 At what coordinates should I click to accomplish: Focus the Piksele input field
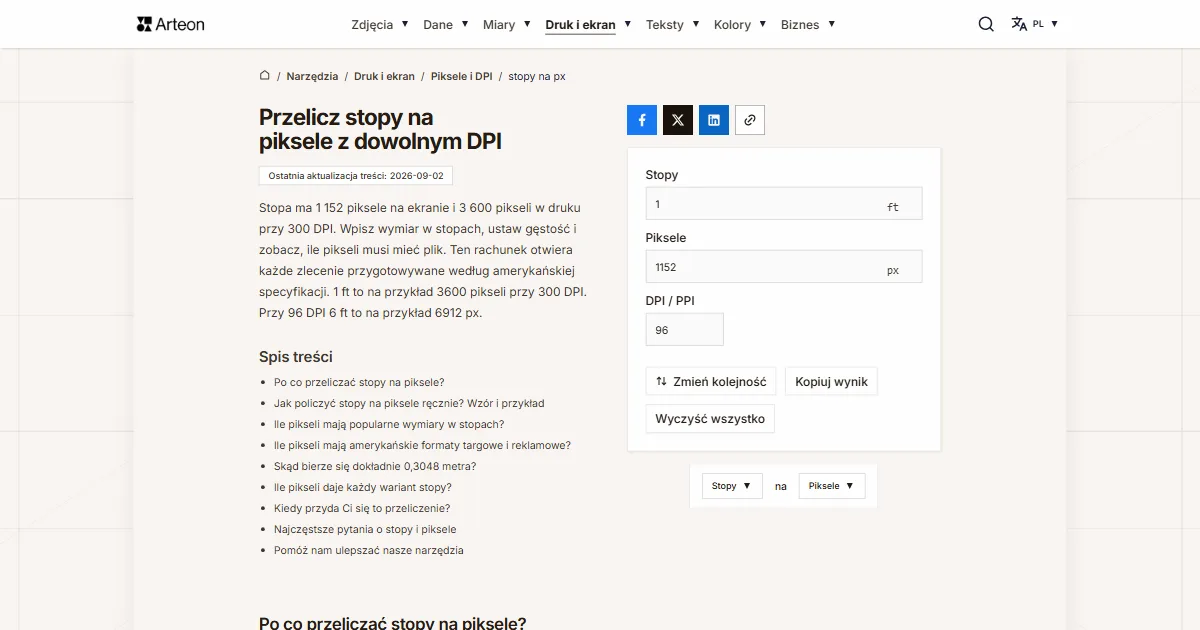(784, 267)
